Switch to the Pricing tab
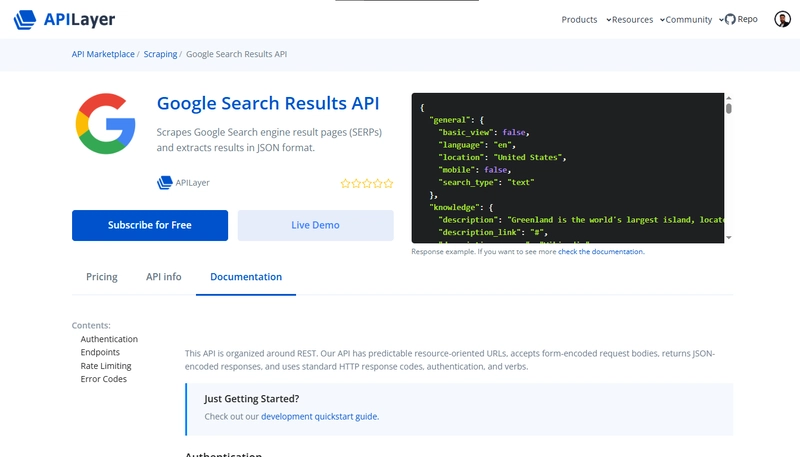Image resolution: width=800 pixels, height=457 pixels. (102, 276)
